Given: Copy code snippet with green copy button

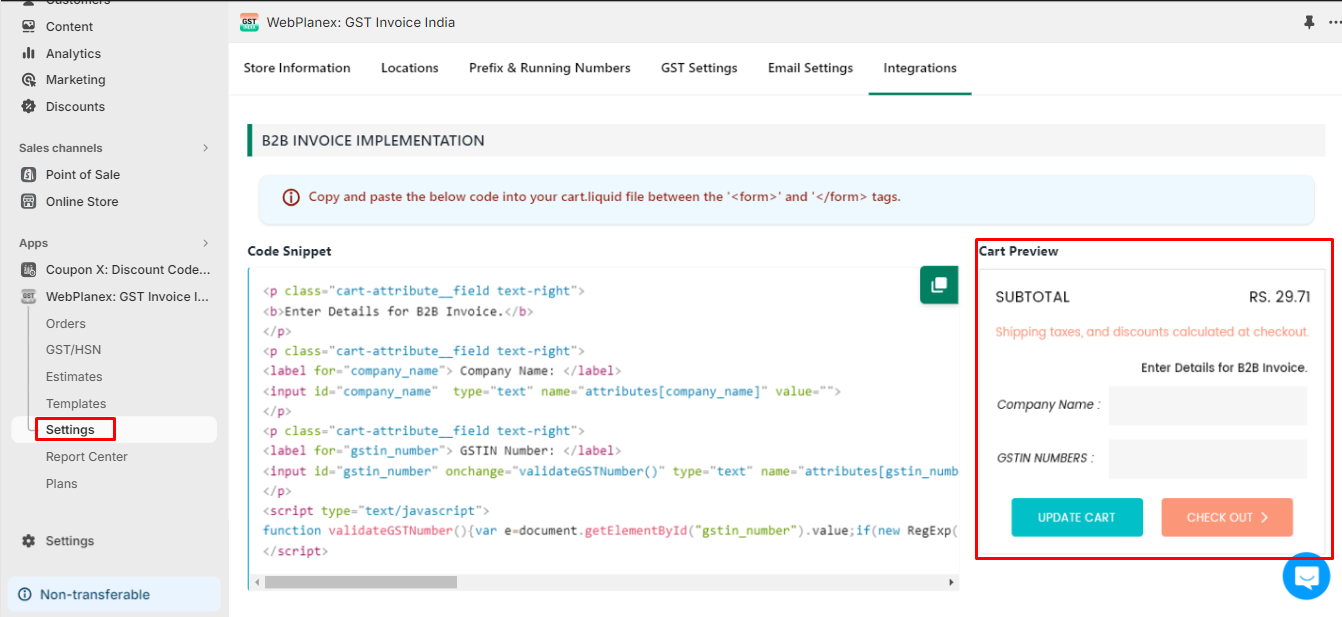Looking at the screenshot, I should [x=939, y=285].
